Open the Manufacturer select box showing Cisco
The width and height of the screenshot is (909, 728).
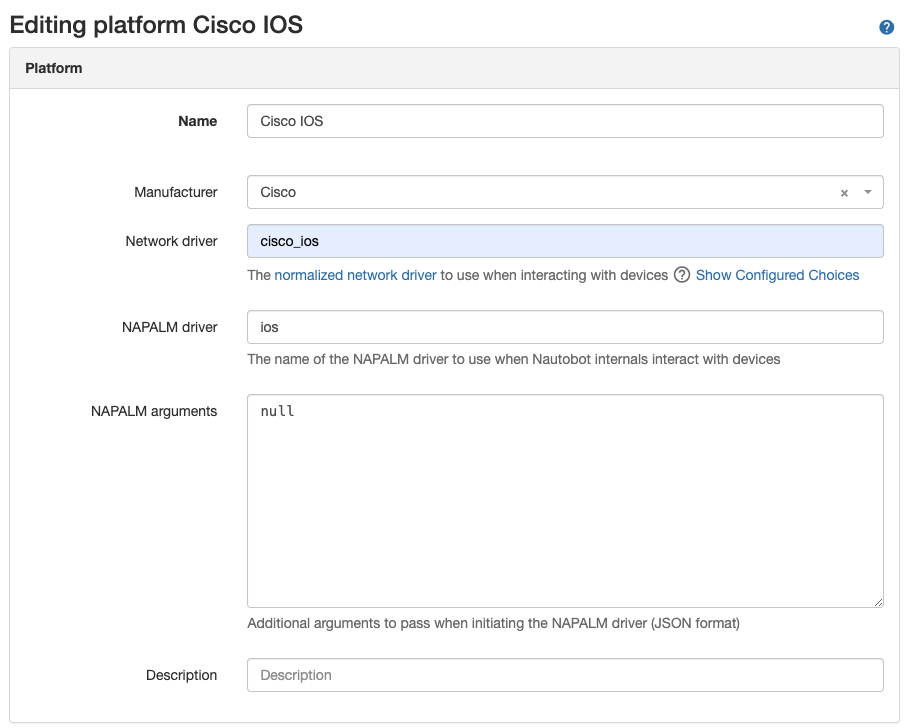point(540,192)
